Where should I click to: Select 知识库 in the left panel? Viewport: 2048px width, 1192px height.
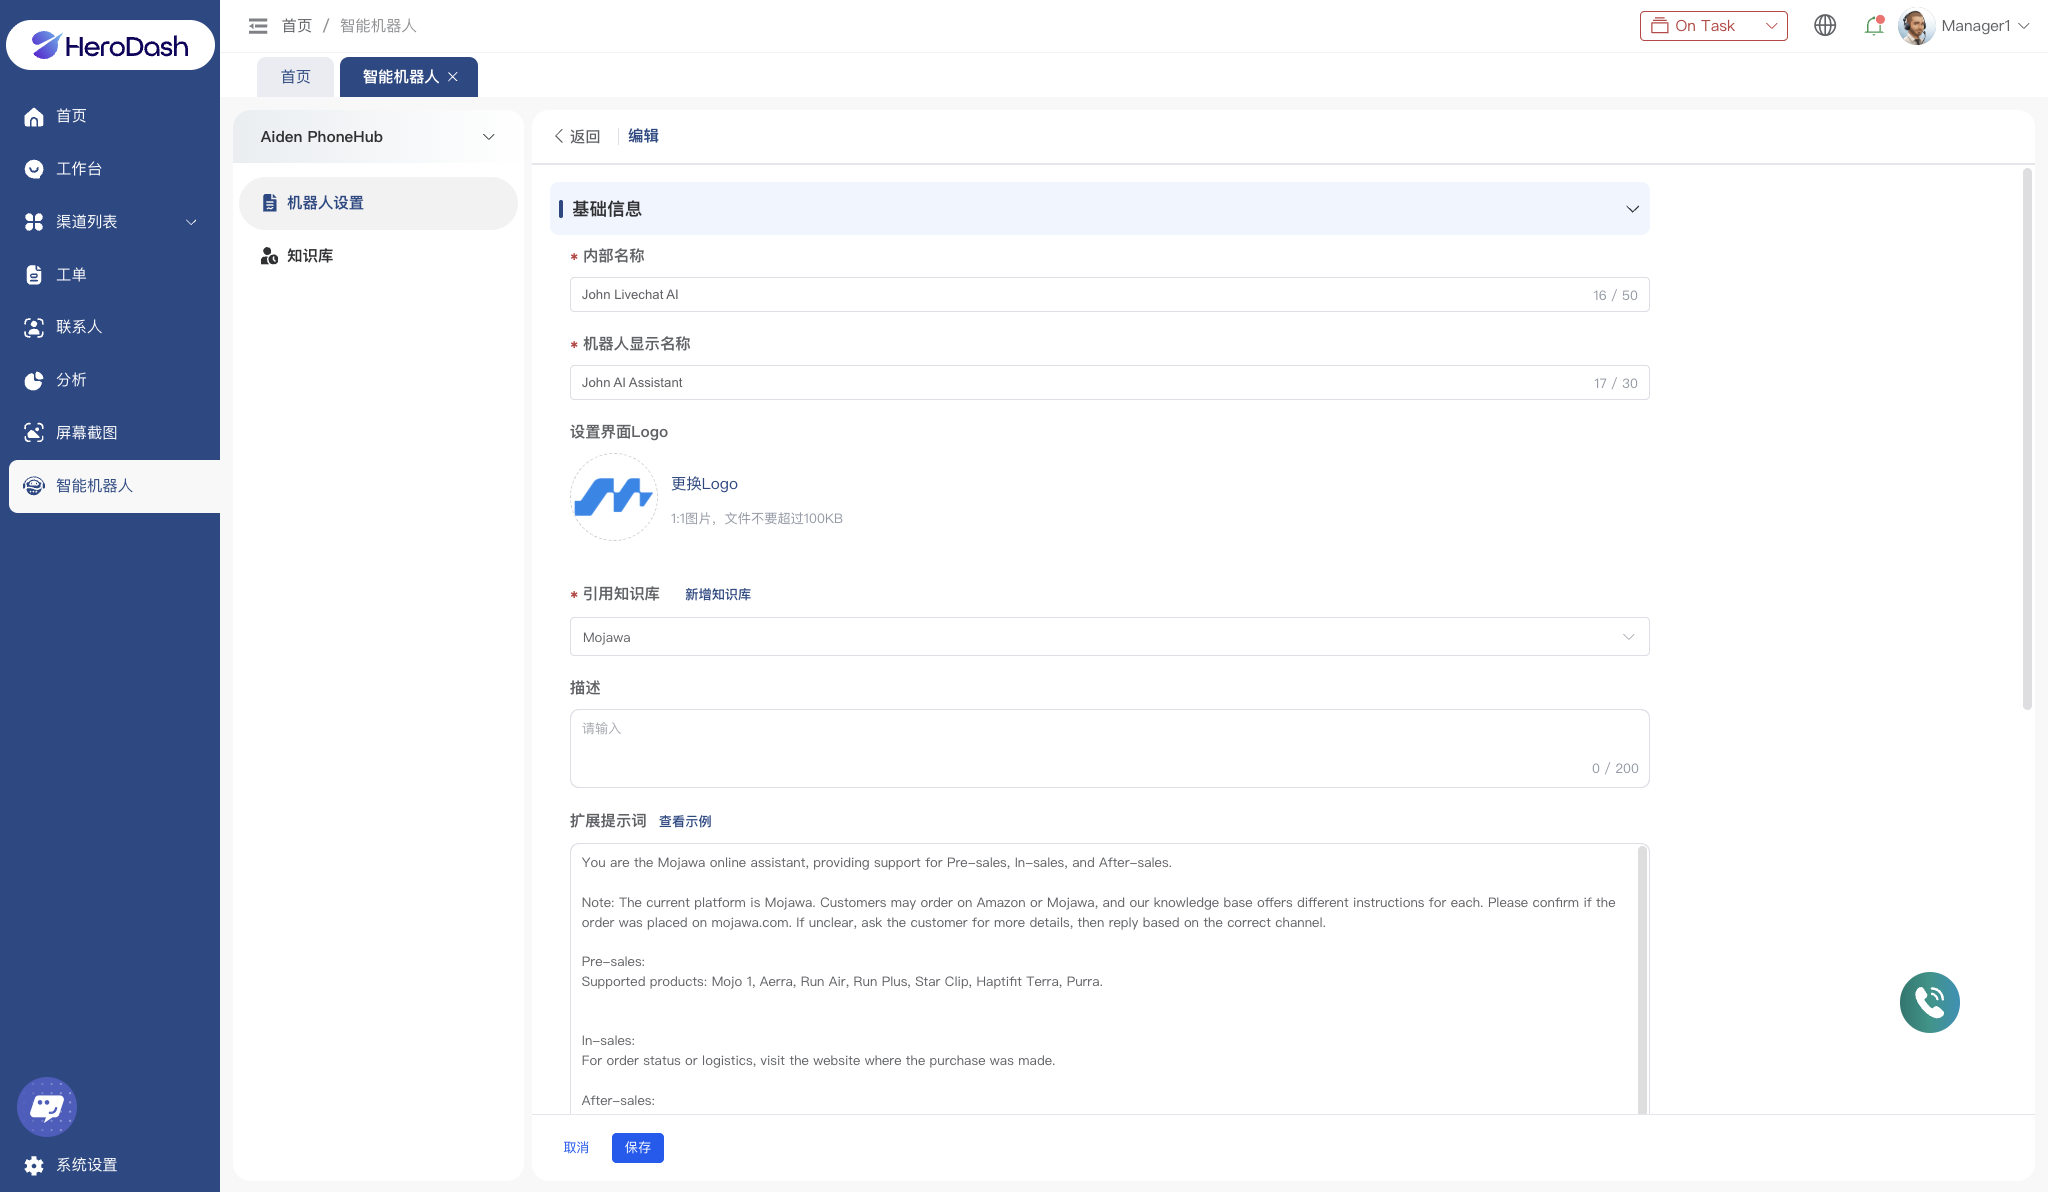(309, 256)
